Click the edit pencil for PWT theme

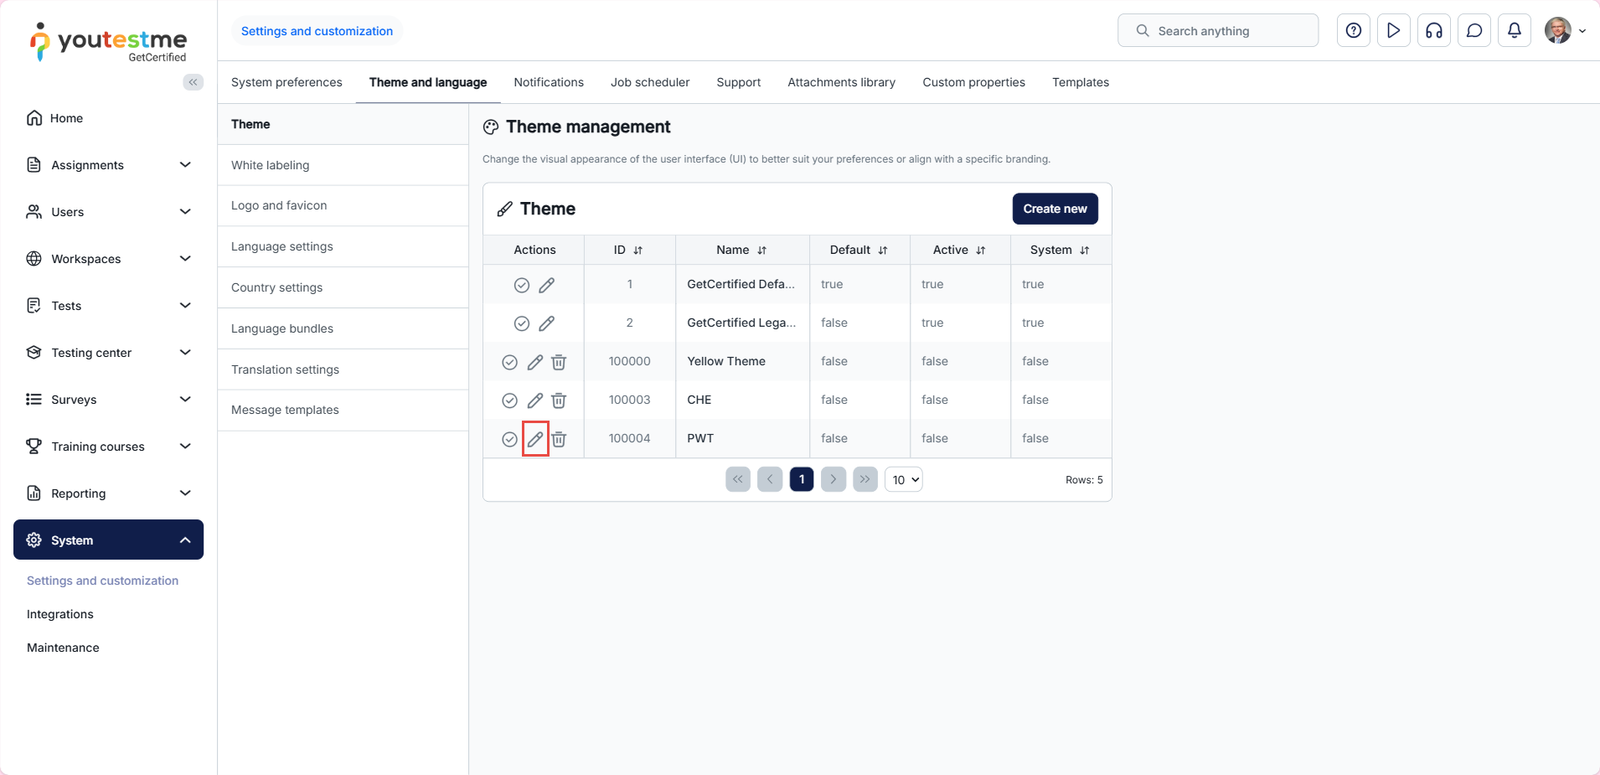535,439
